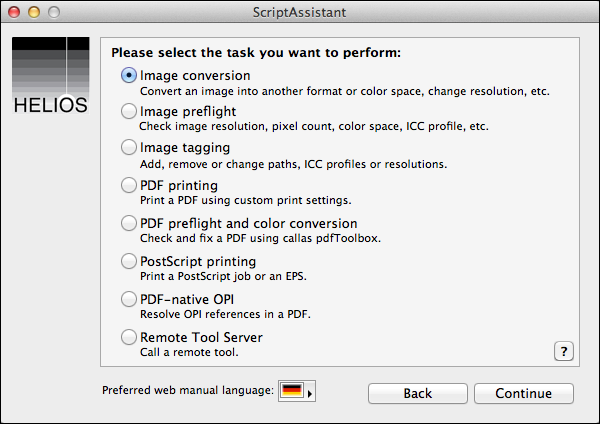Image resolution: width=600 pixels, height=424 pixels.
Task: Select PDF preflight and color conversion radio
Action: pos(129,223)
